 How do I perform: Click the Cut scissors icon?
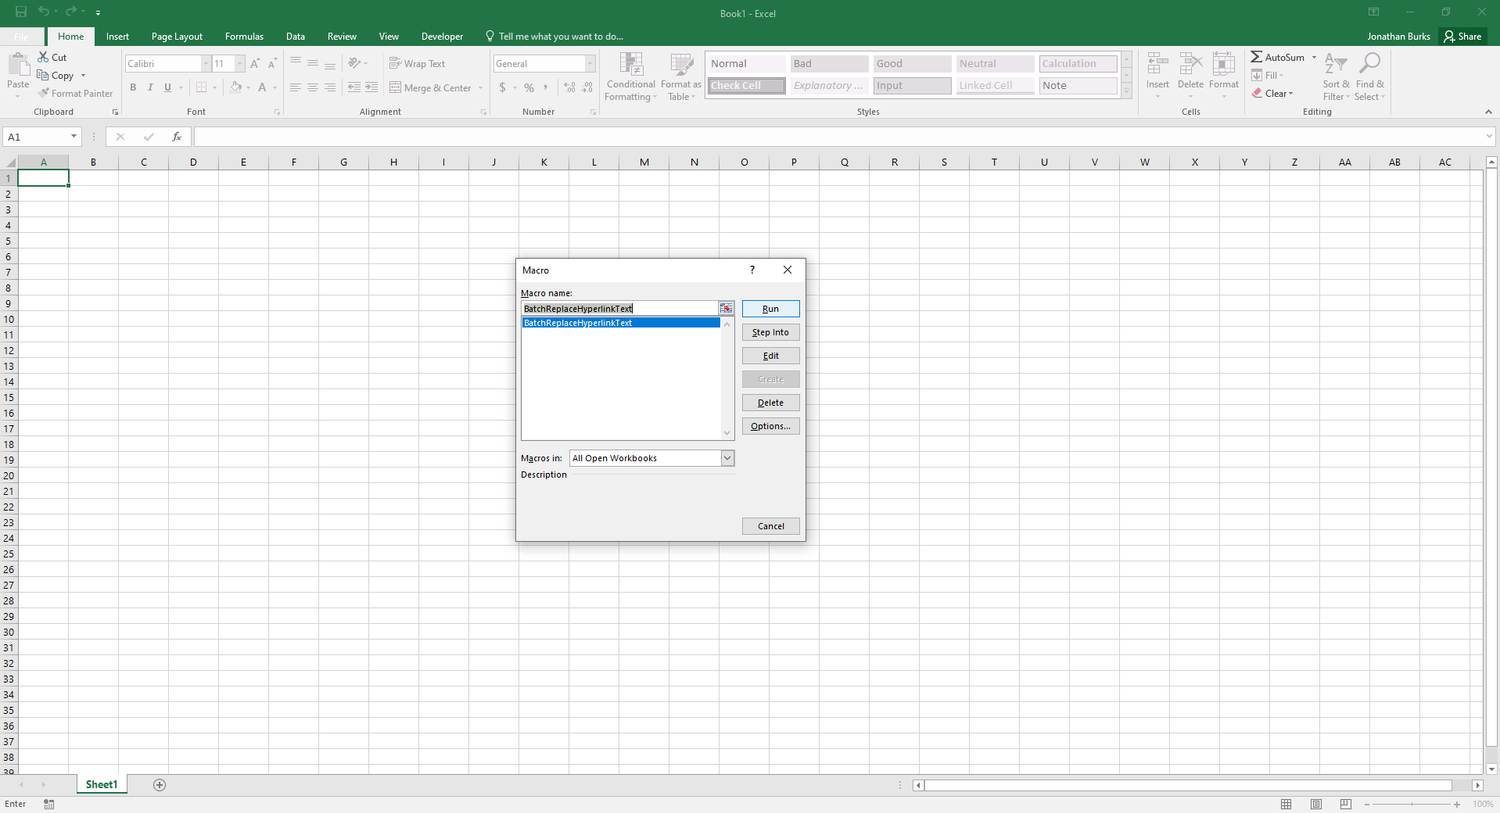pos(43,57)
